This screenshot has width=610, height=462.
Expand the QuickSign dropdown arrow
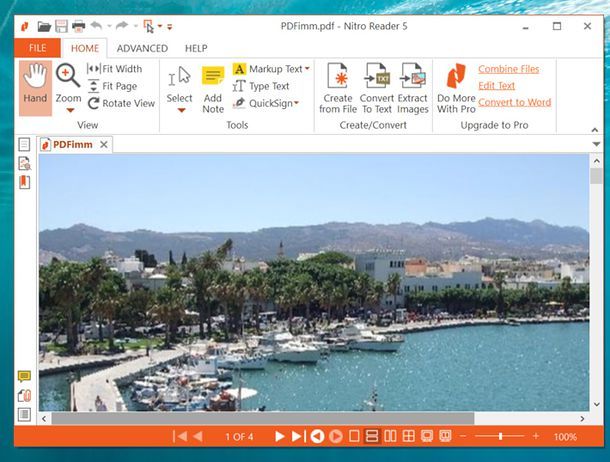[296, 103]
